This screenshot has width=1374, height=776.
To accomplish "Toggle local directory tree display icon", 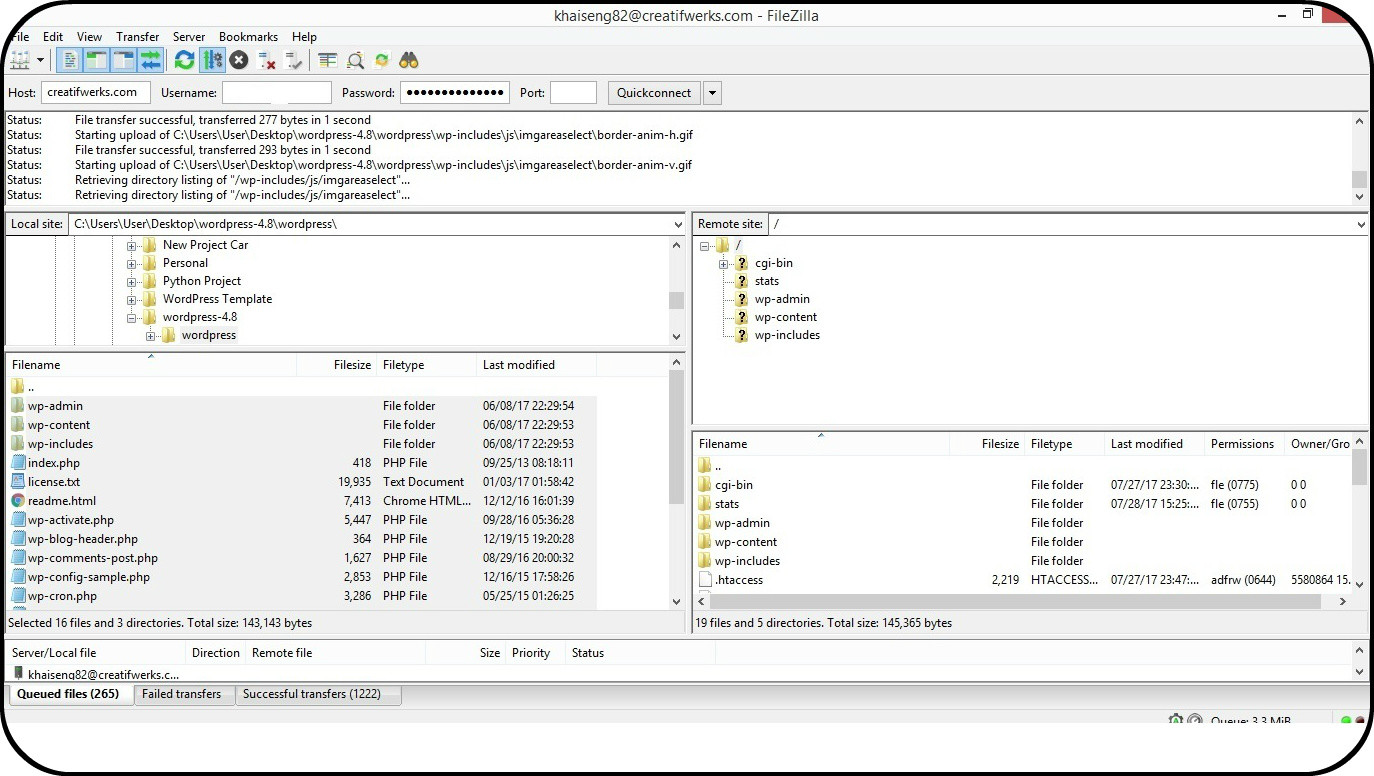I will [96, 60].
